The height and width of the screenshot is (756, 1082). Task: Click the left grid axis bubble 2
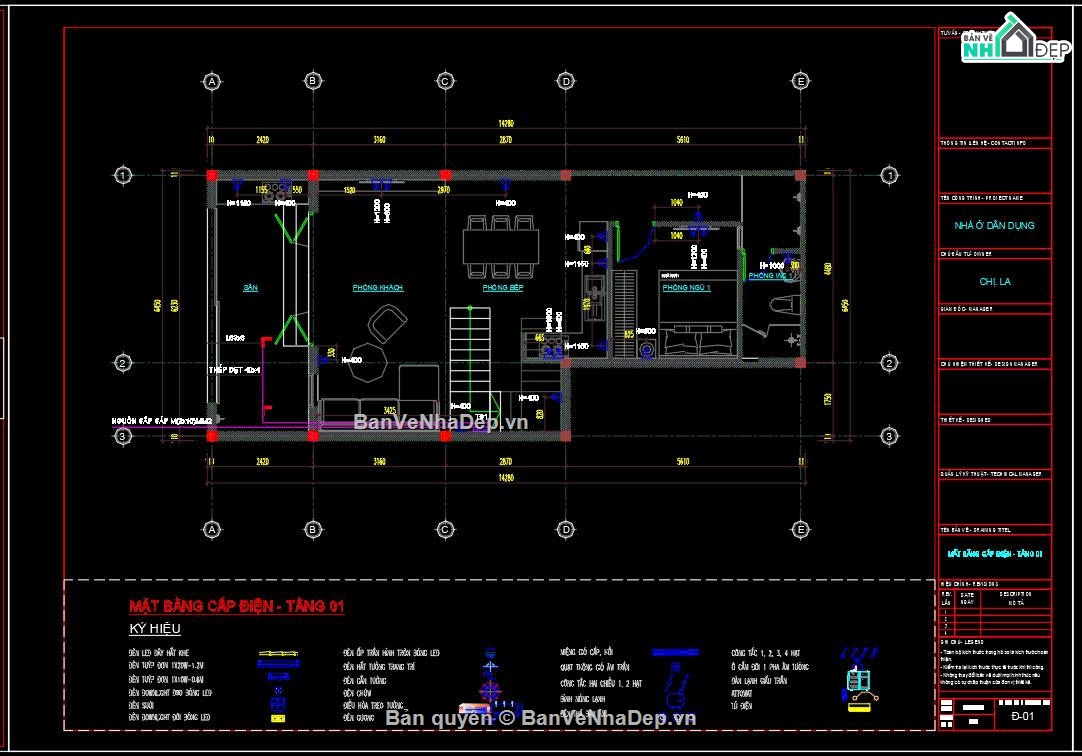[122, 363]
